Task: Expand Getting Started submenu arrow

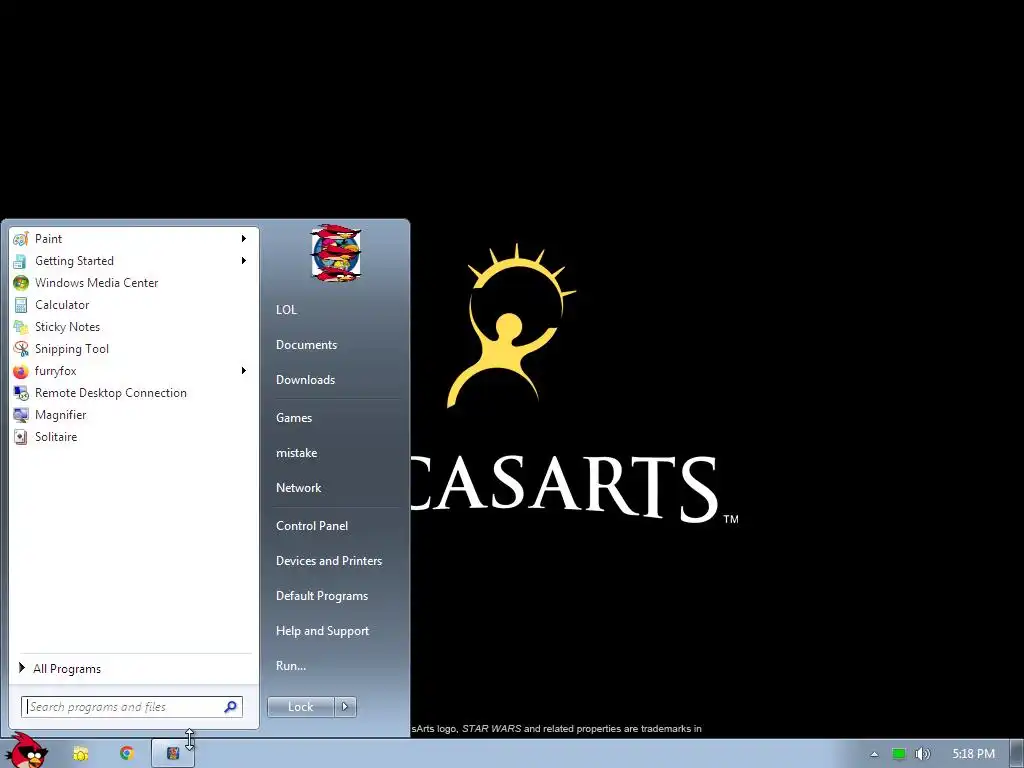Action: [244, 261]
